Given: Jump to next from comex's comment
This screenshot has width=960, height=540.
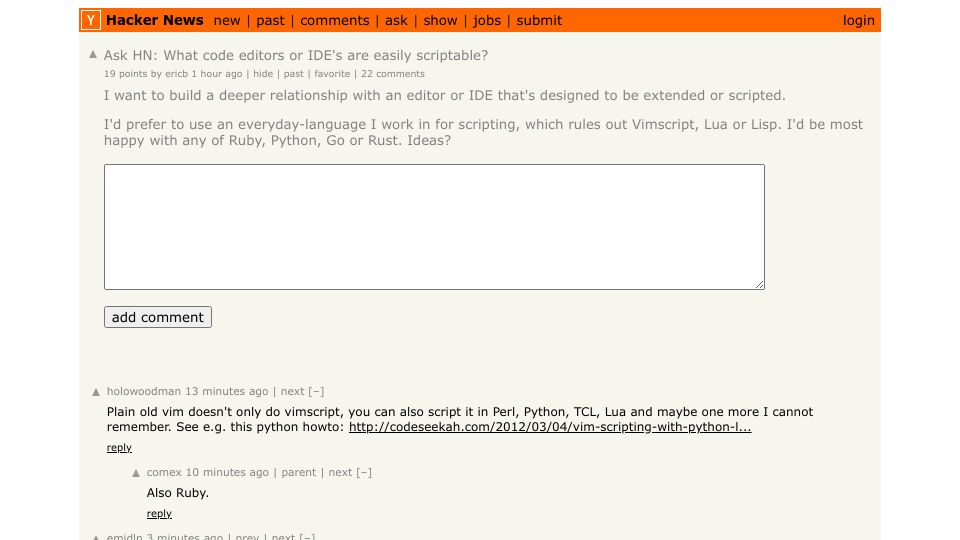Looking at the screenshot, I should pyautogui.click(x=340, y=472).
